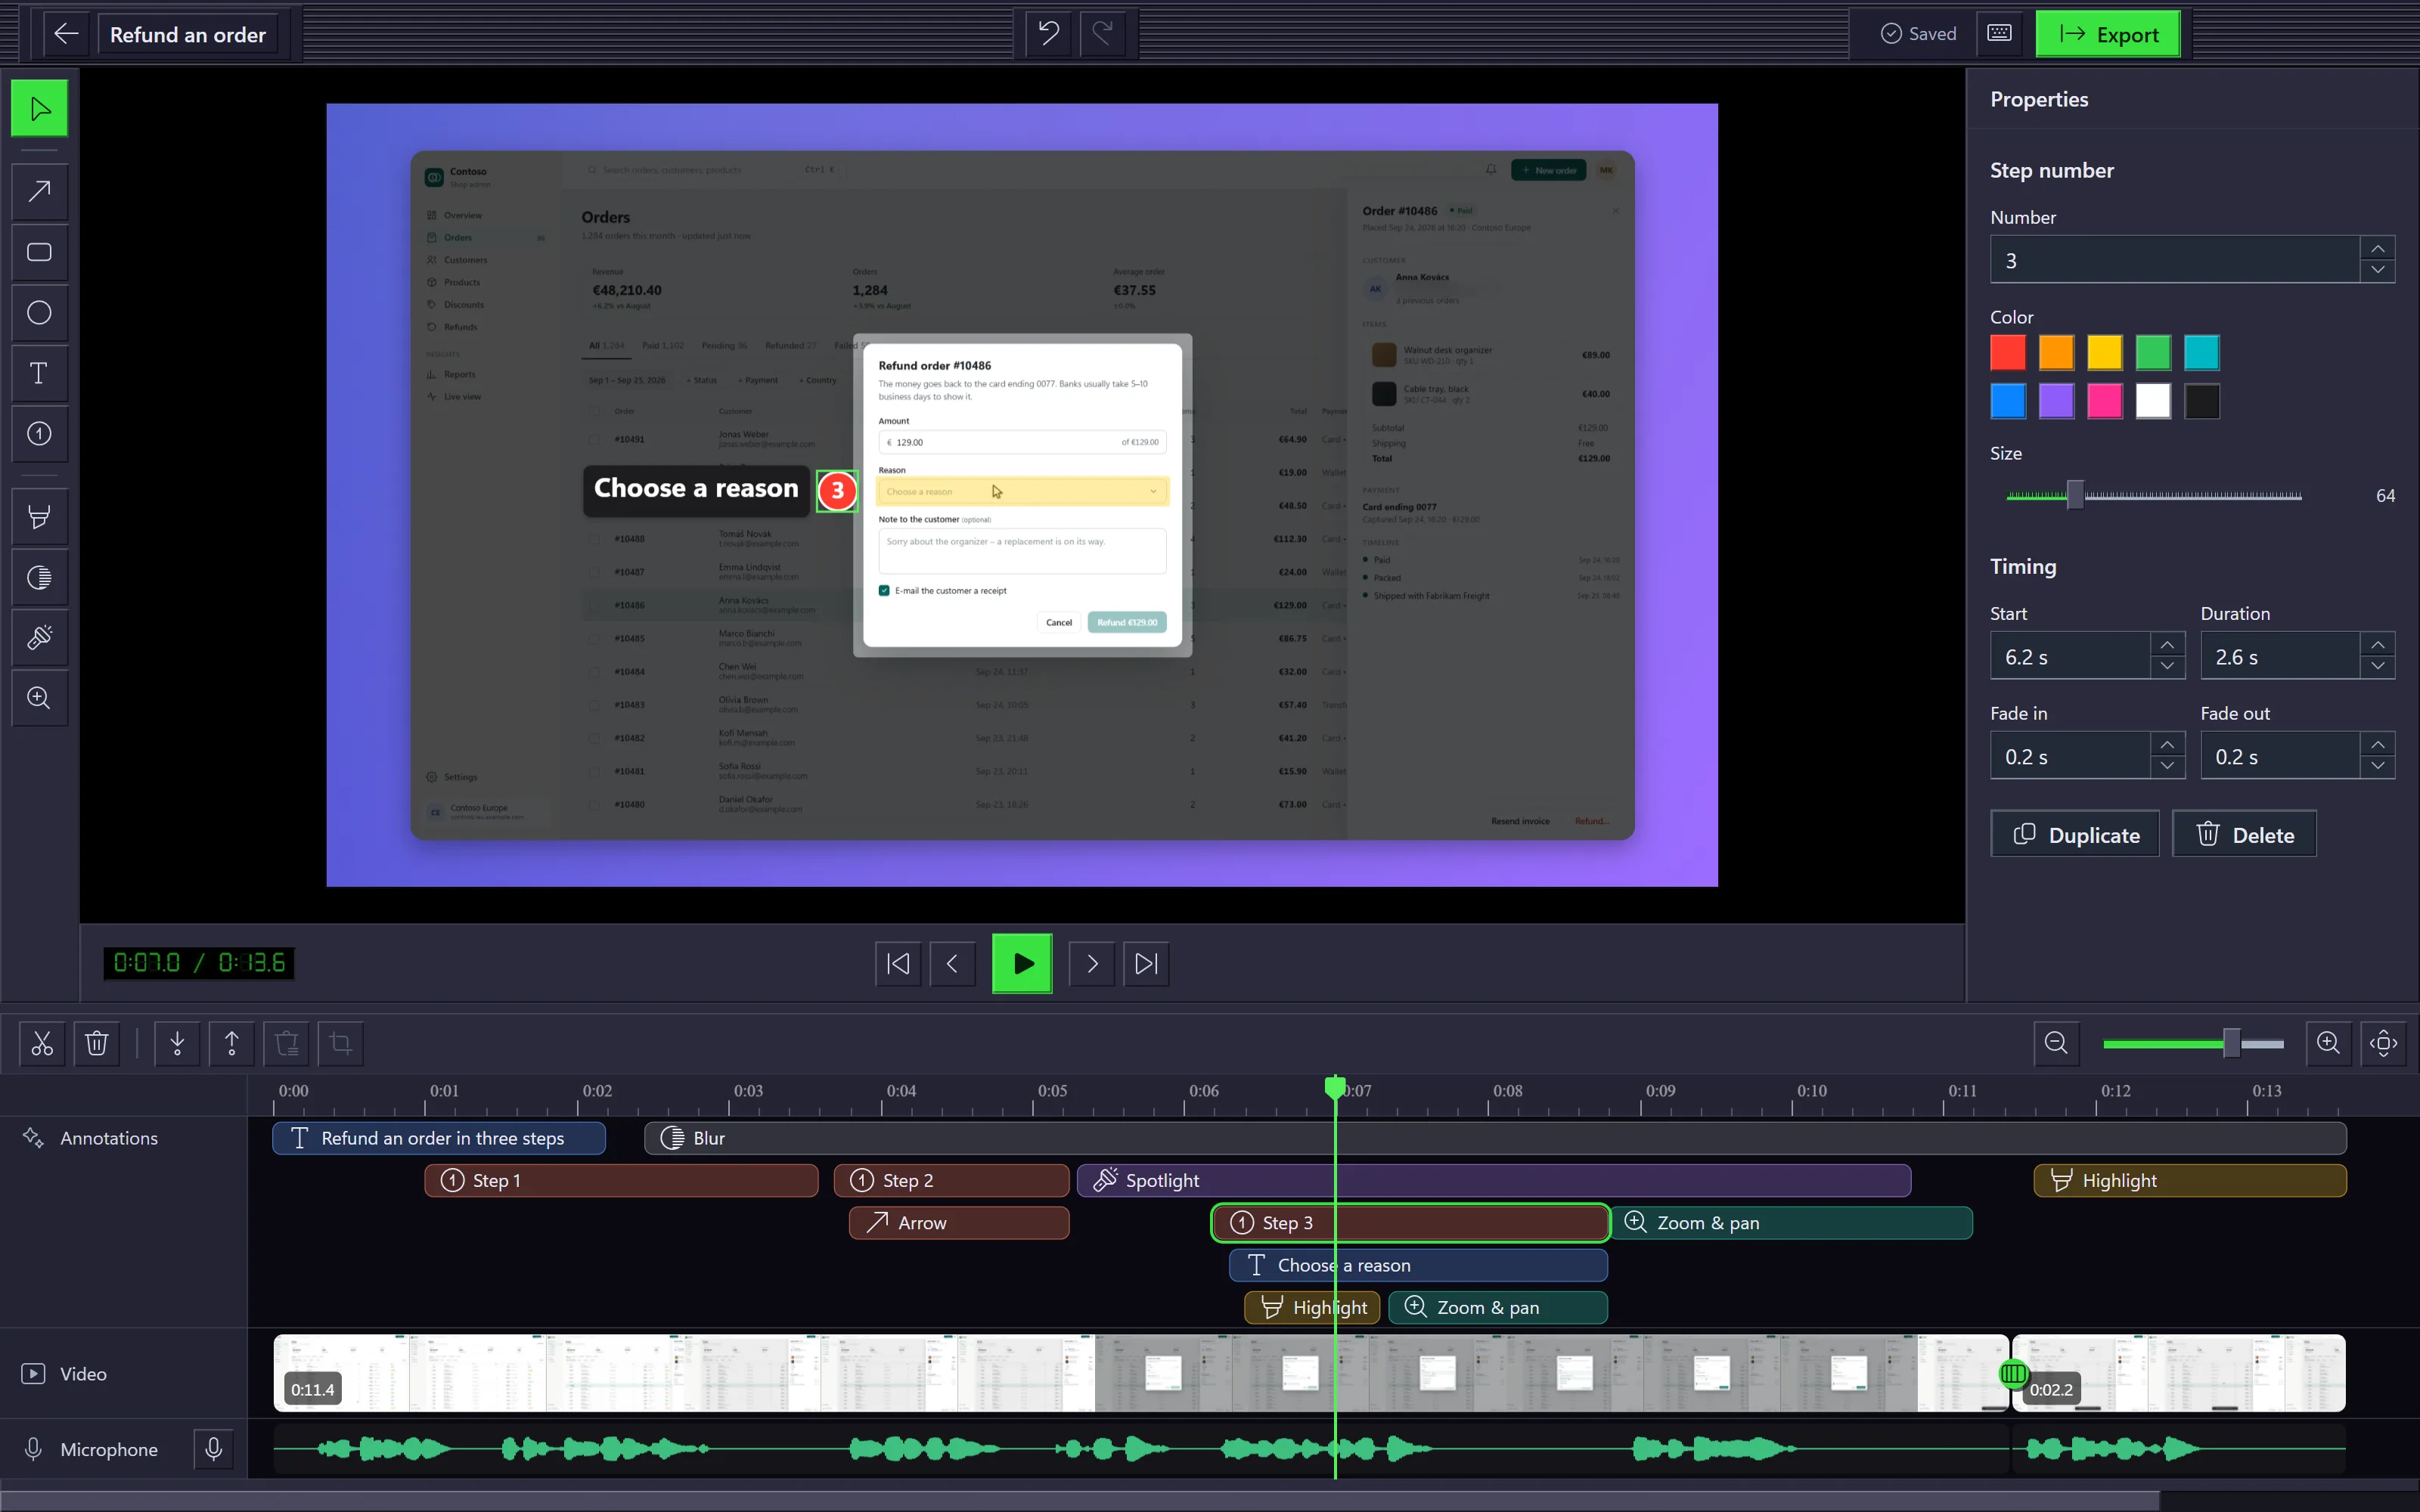Open the keyboard shortcuts icon
Image resolution: width=2420 pixels, height=1512 pixels.
1999,34
